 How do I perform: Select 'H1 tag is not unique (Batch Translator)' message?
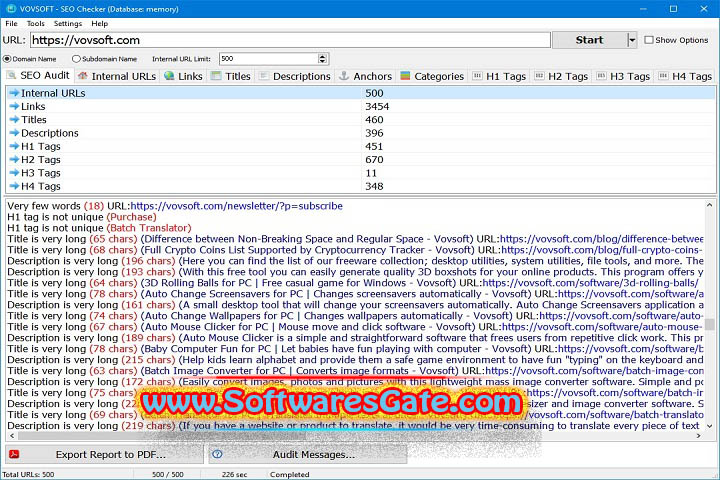99,228
